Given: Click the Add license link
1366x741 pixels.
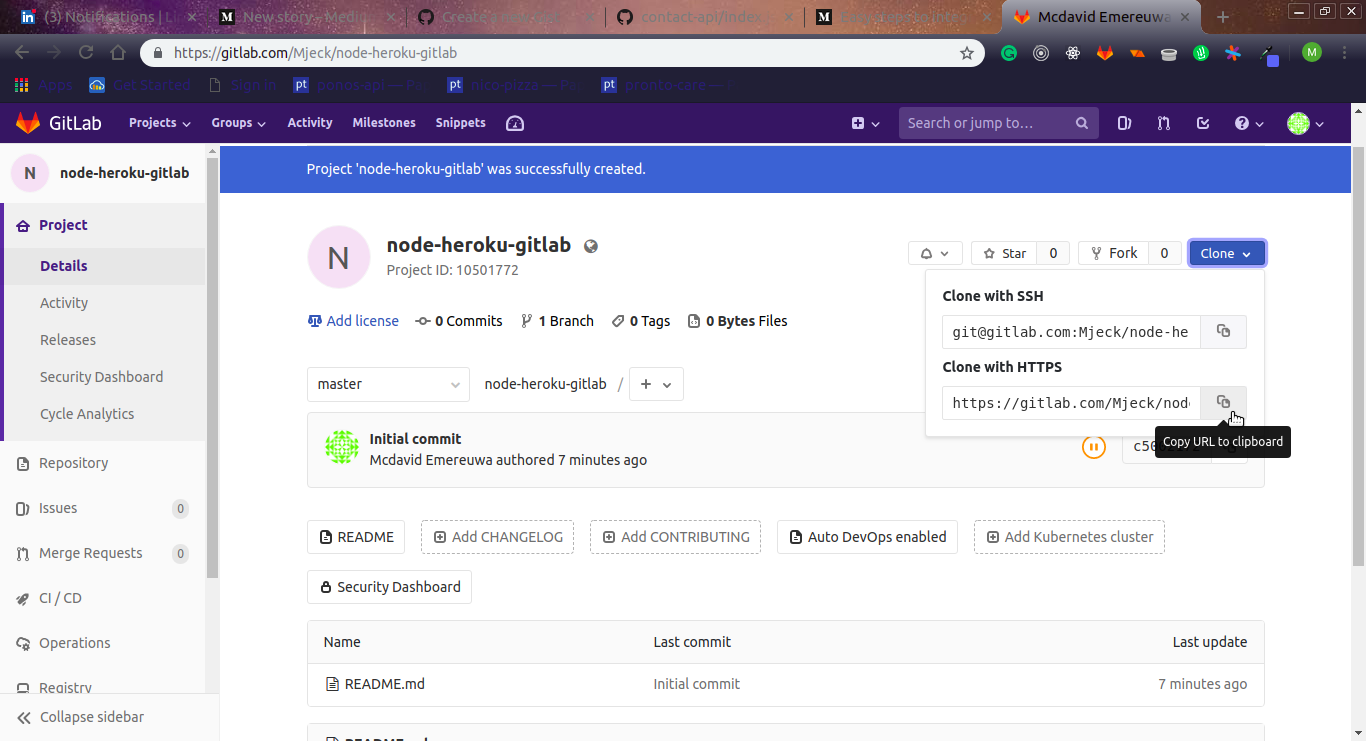Looking at the screenshot, I should tap(362, 321).
